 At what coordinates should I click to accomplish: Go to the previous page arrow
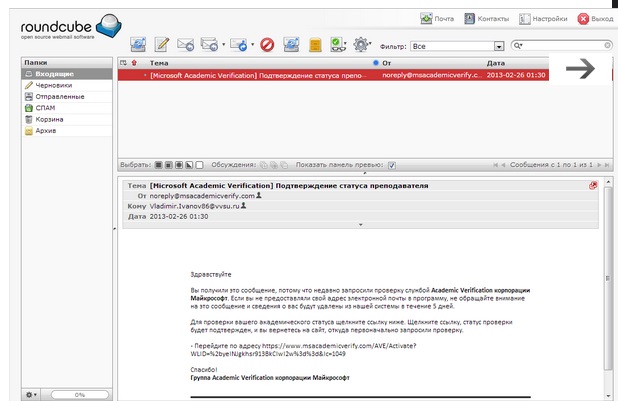coord(503,165)
